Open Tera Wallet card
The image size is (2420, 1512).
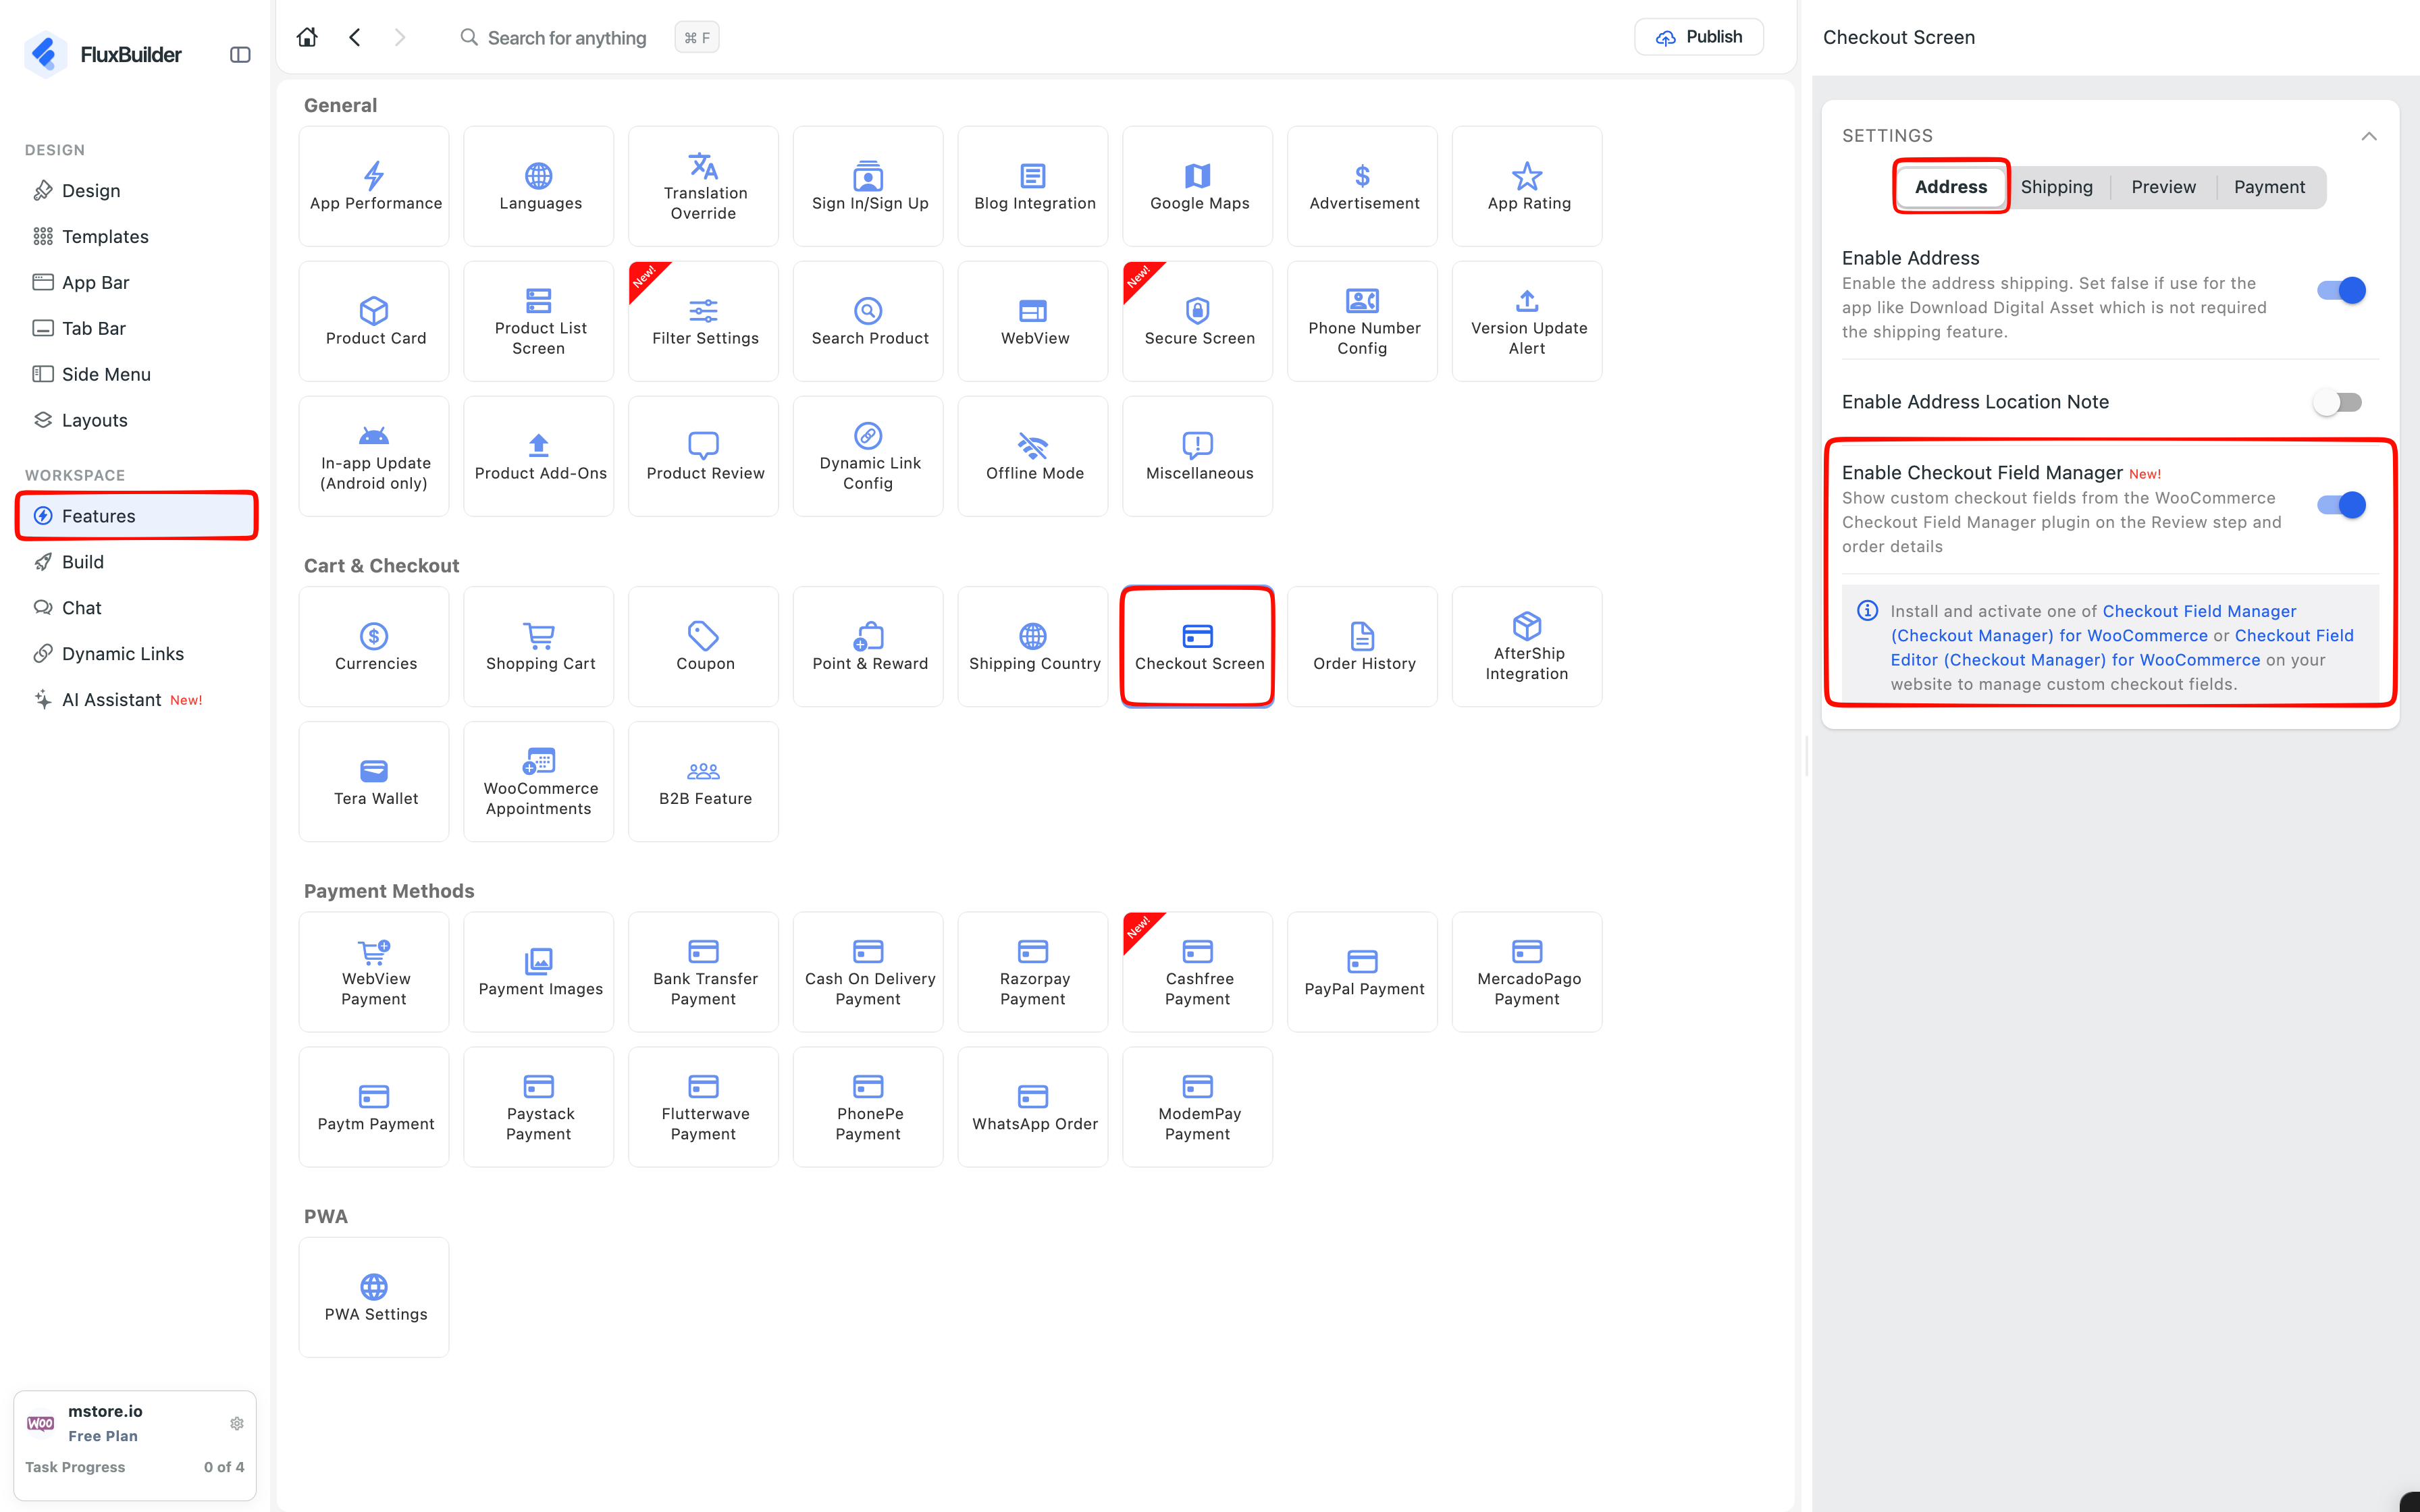[x=374, y=781]
